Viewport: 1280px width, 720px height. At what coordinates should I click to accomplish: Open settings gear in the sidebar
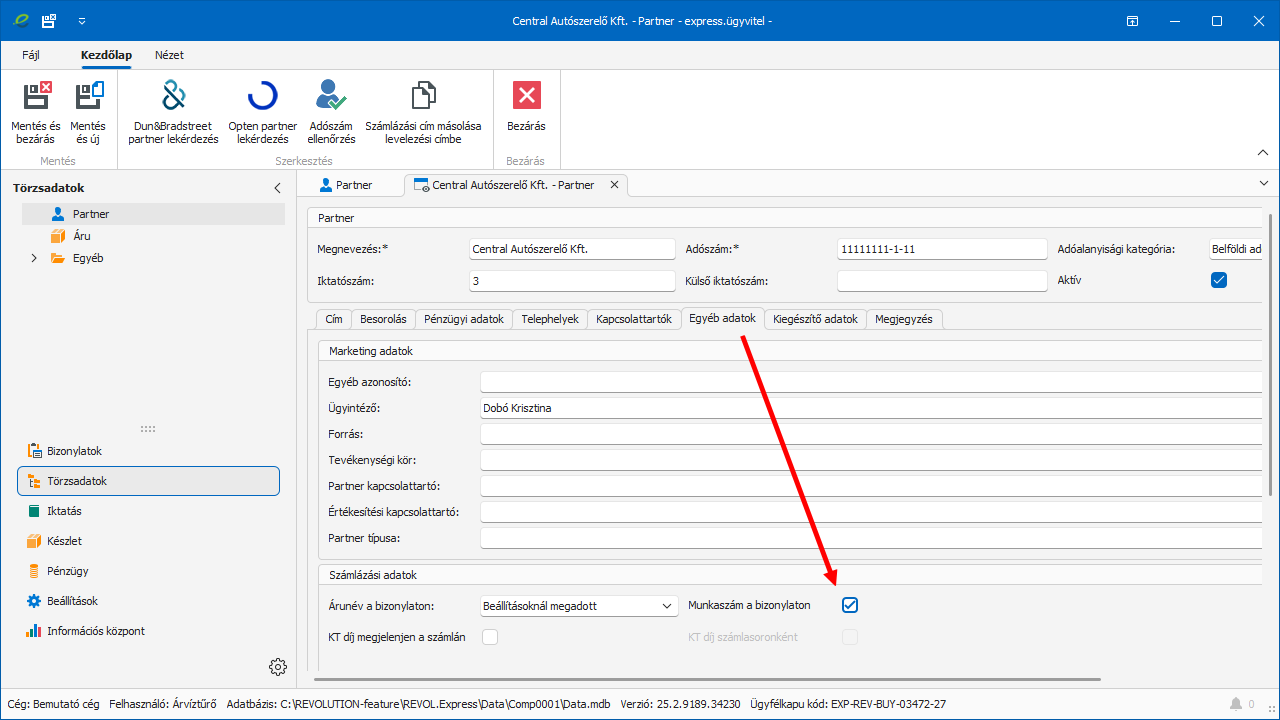pos(278,667)
